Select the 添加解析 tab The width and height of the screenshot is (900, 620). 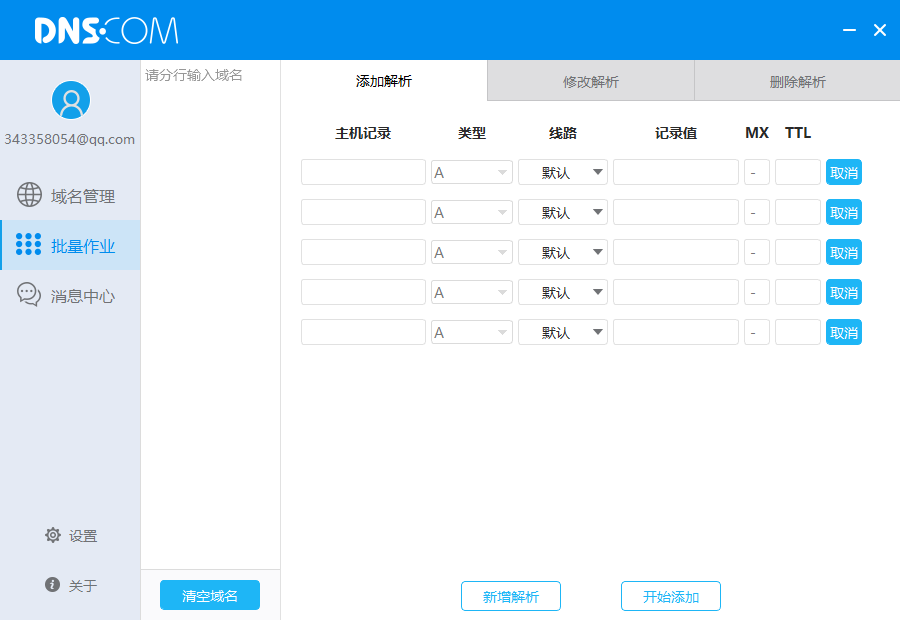(383, 80)
